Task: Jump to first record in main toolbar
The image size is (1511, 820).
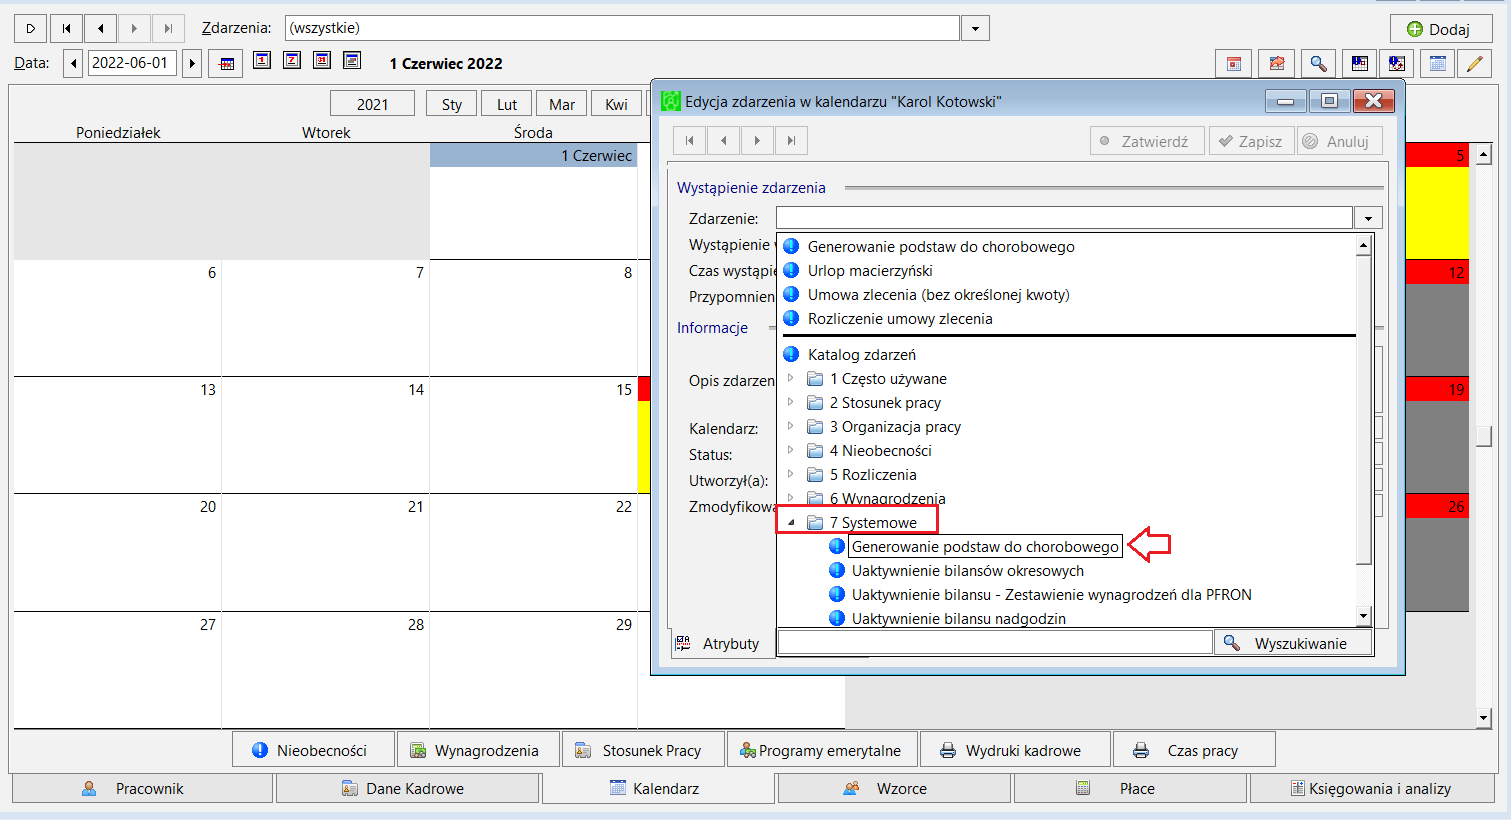Action: (x=66, y=28)
